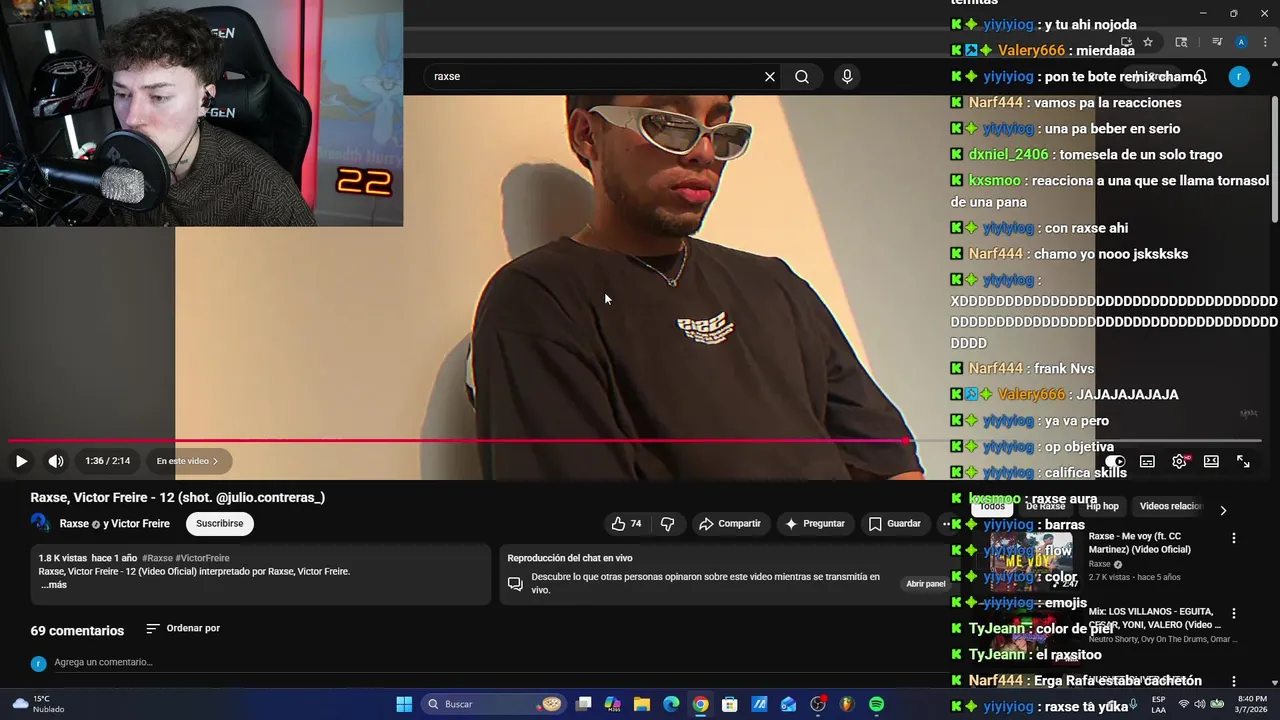Open Microsoft Edge from the taskbar
Image resolution: width=1280 pixels, height=720 pixels.
[671, 704]
